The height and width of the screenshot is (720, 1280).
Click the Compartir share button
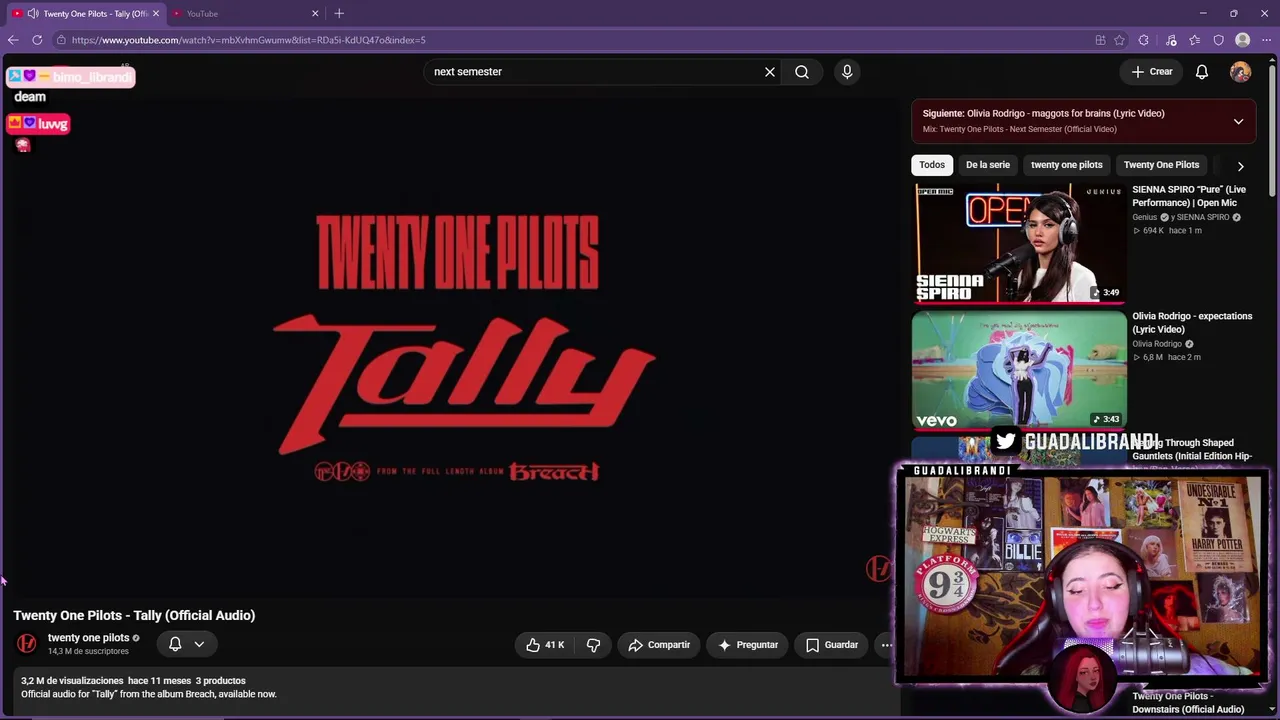(659, 645)
